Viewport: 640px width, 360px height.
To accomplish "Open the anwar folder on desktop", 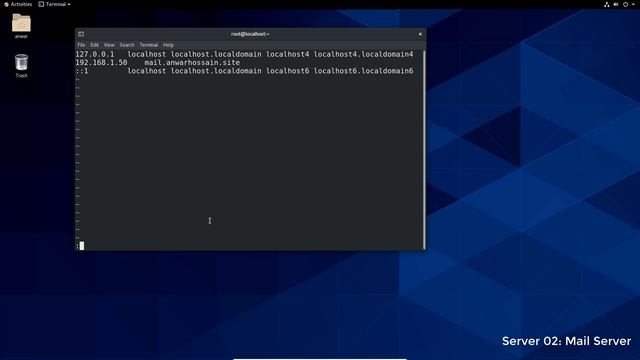I will (x=21, y=26).
